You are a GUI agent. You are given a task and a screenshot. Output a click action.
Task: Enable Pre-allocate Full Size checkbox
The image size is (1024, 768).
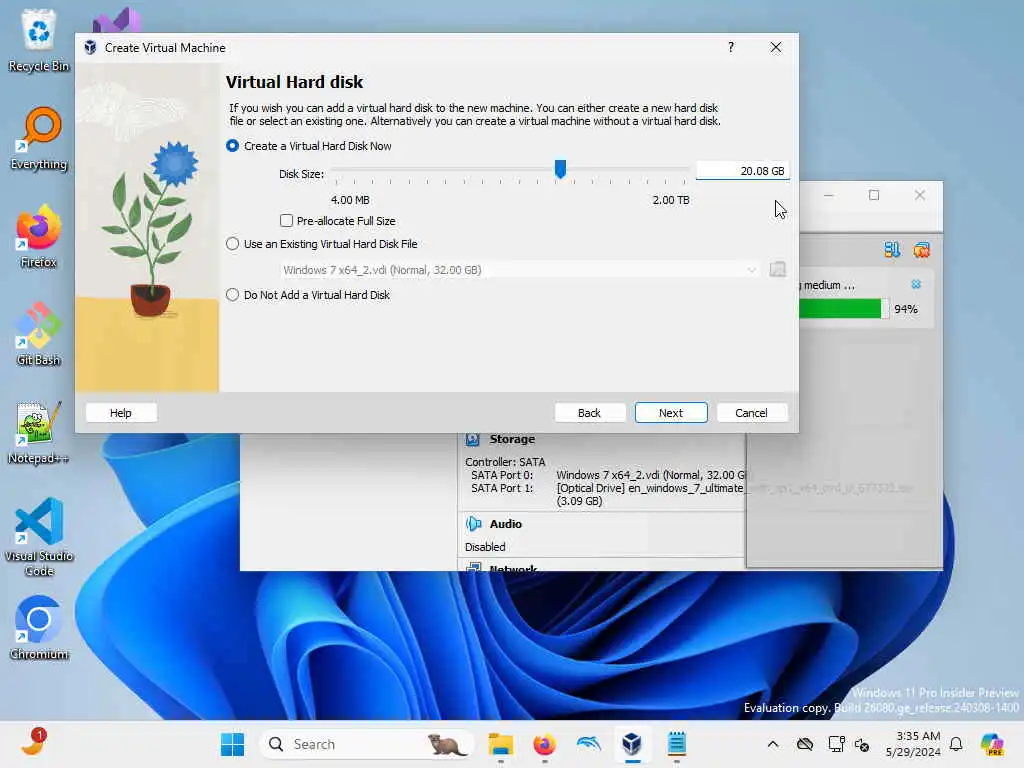[x=338, y=221]
